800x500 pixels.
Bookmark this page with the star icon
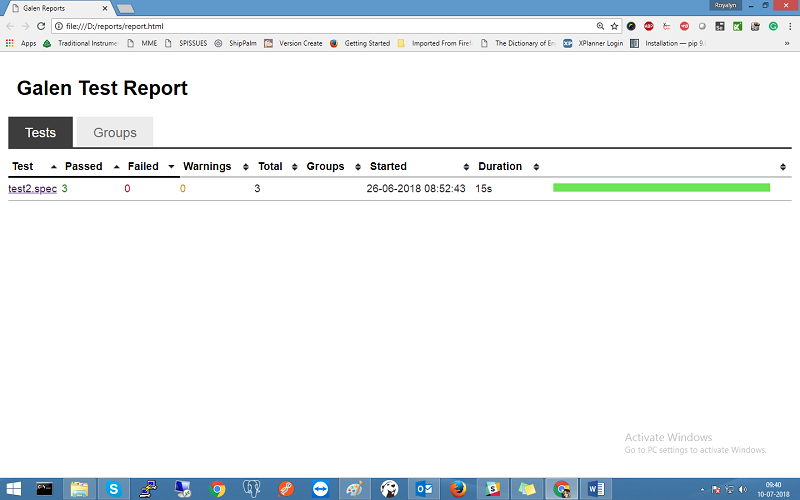pyautogui.click(x=614, y=26)
